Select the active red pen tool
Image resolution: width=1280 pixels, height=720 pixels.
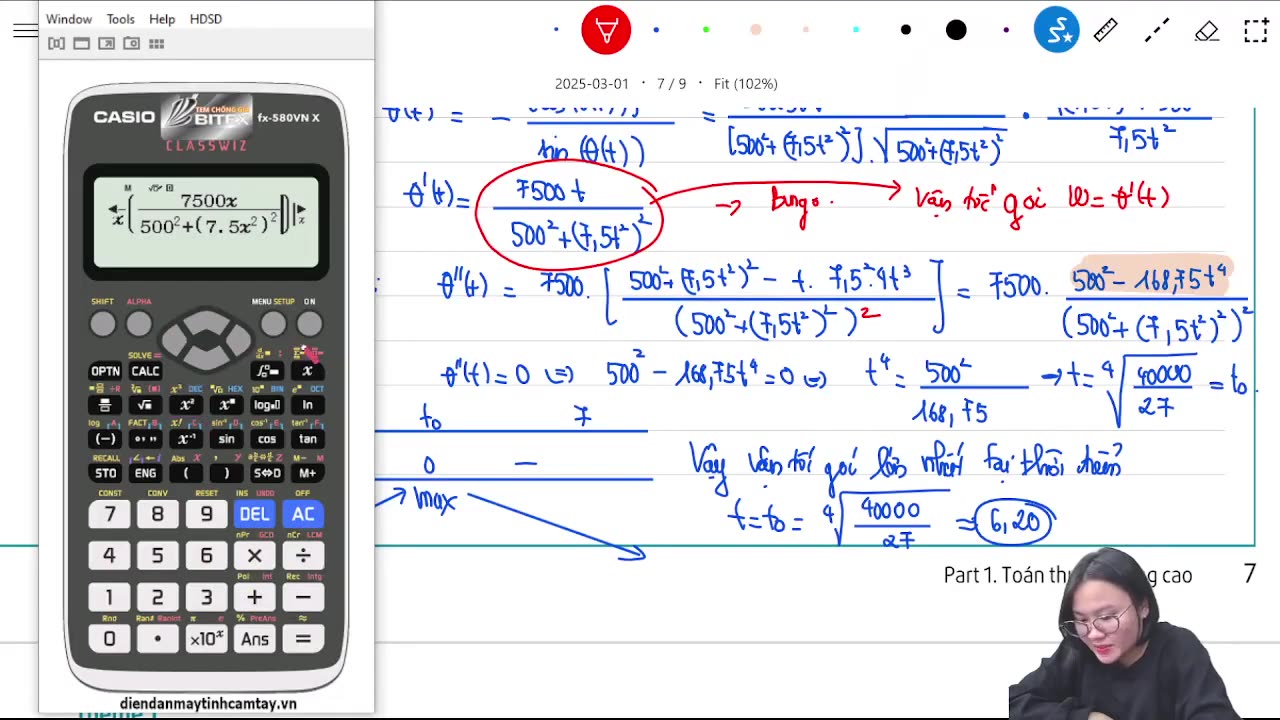[x=606, y=30]
